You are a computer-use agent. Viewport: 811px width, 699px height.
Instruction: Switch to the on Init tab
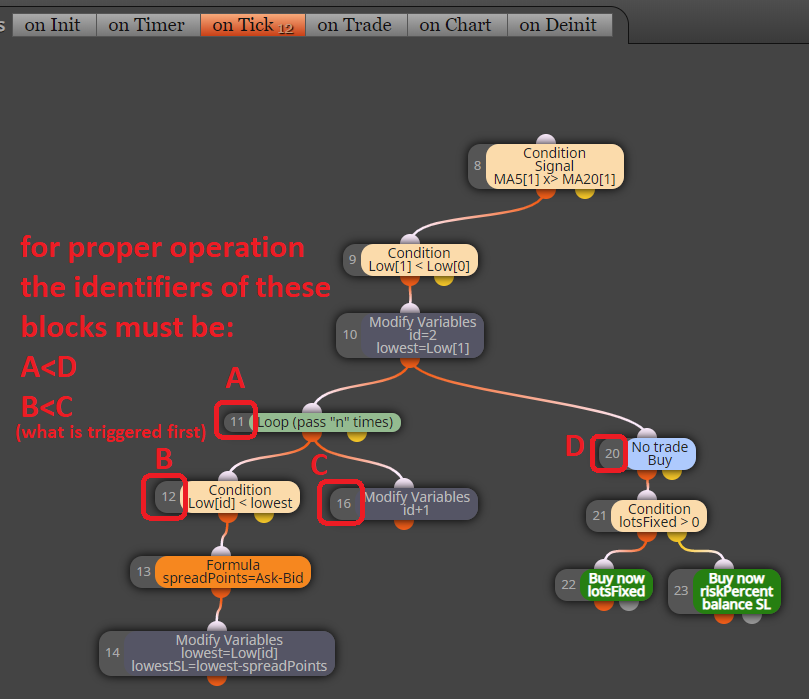pos(54,25)
